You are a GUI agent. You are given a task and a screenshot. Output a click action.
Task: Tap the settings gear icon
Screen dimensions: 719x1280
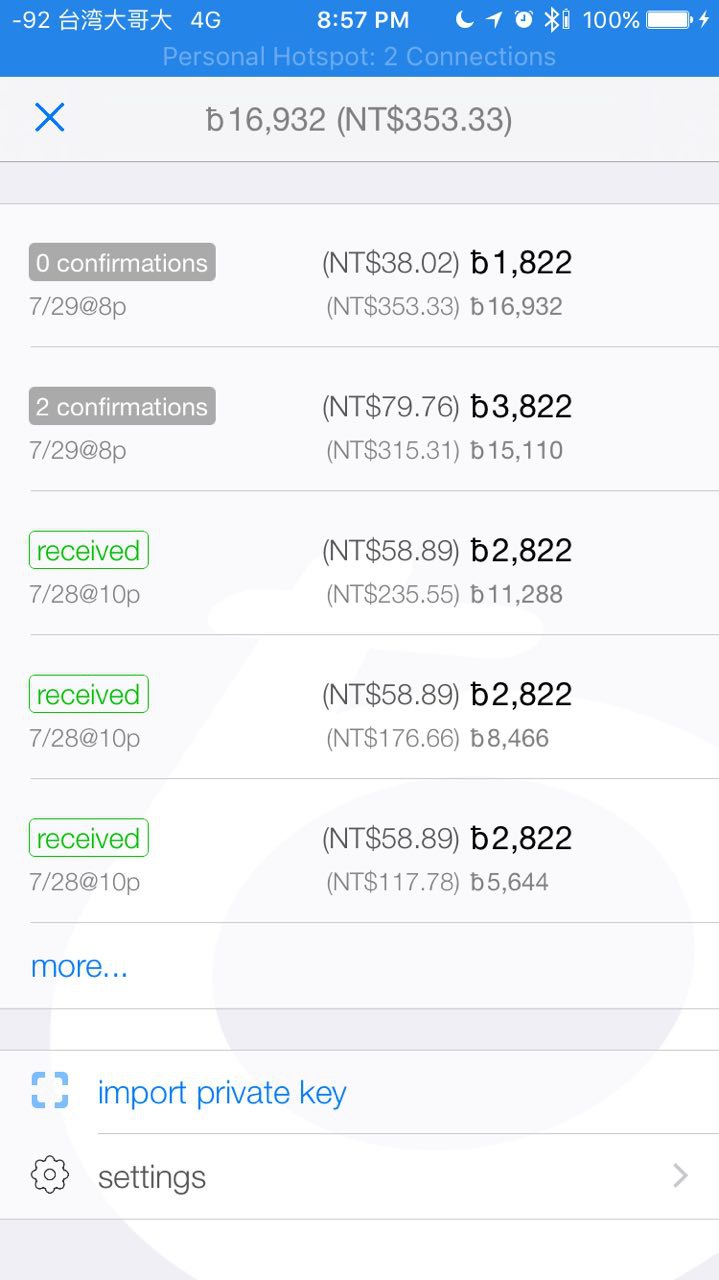click(49, 1175)
